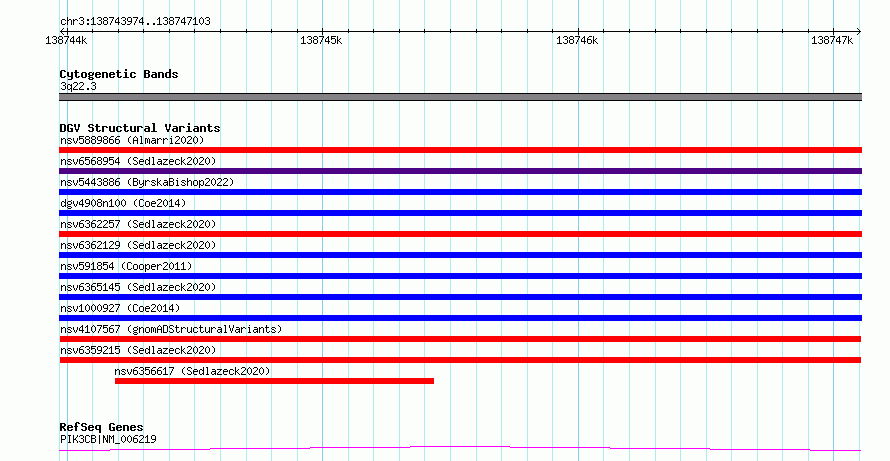This screenshot has height=461, width=890.
Task: Open variant label nsv5443886 (ByrskaBishop2022)
Action: [147, 182]
